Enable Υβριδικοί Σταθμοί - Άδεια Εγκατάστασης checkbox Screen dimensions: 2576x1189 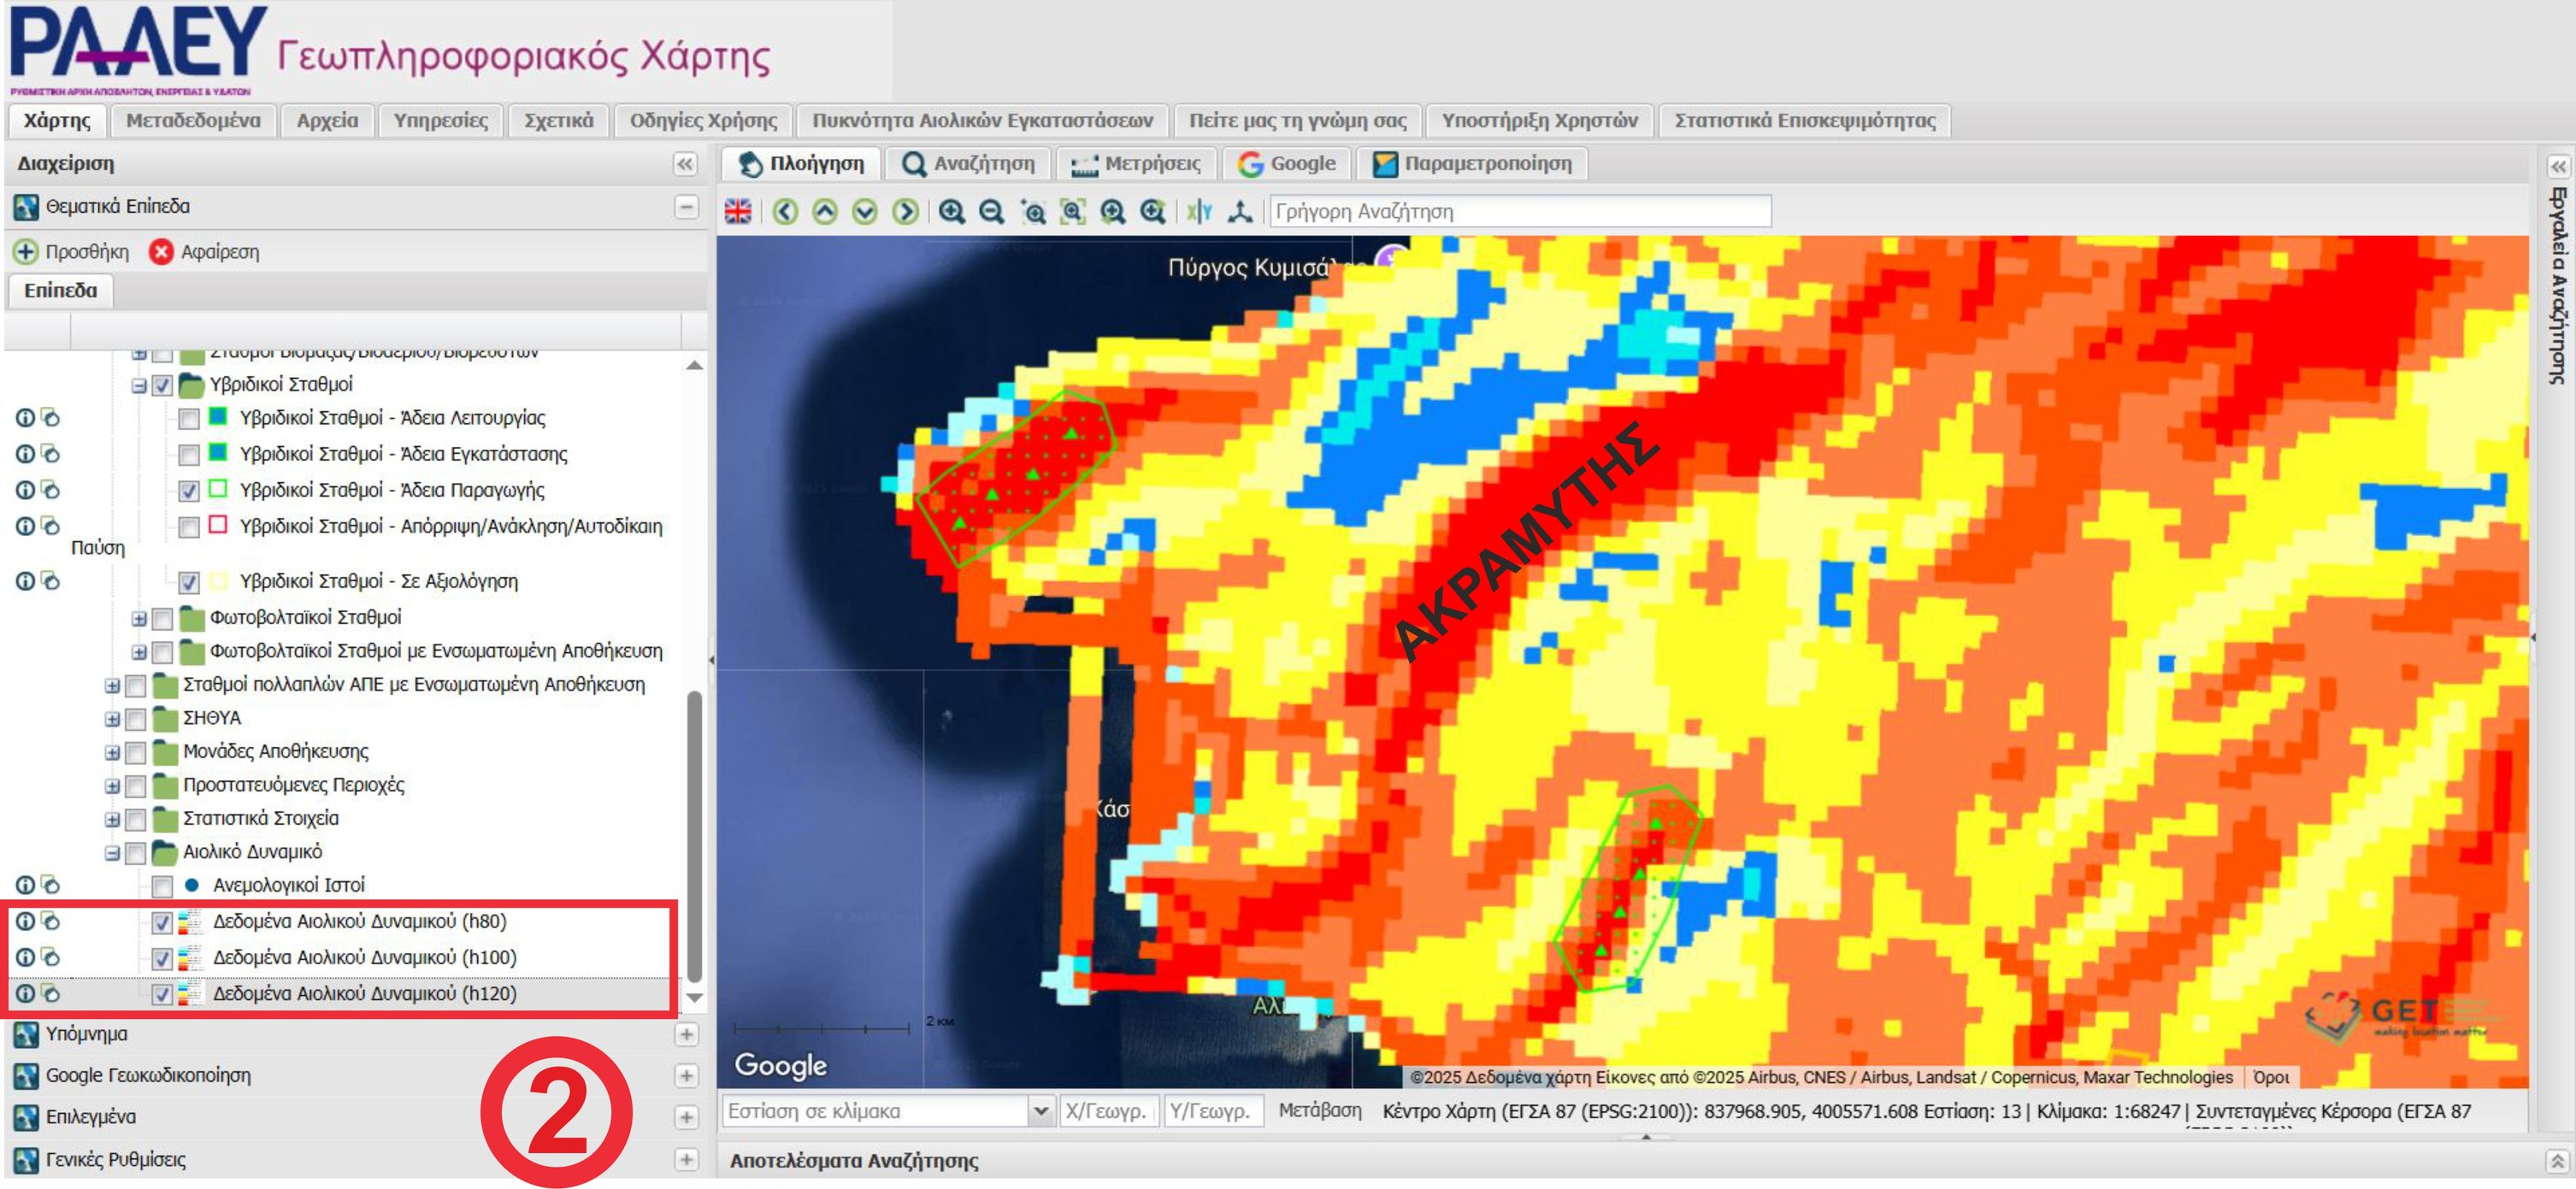pyautogui.click(x=188, y=455)
